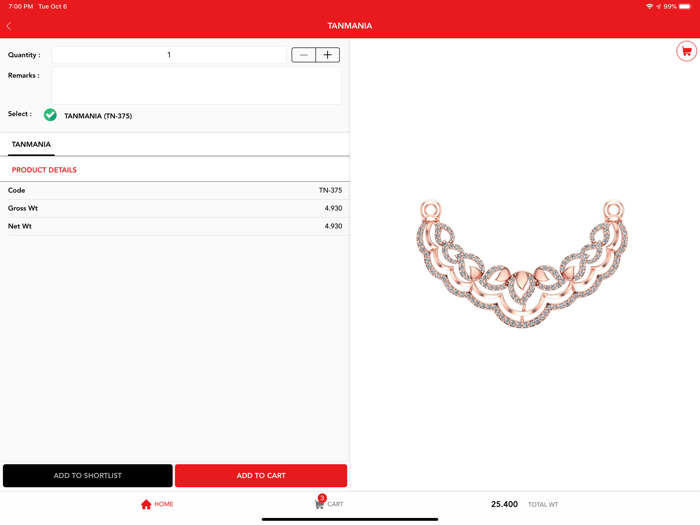
Task: Decrease quantity with the minus button
Action: (304, 55)
